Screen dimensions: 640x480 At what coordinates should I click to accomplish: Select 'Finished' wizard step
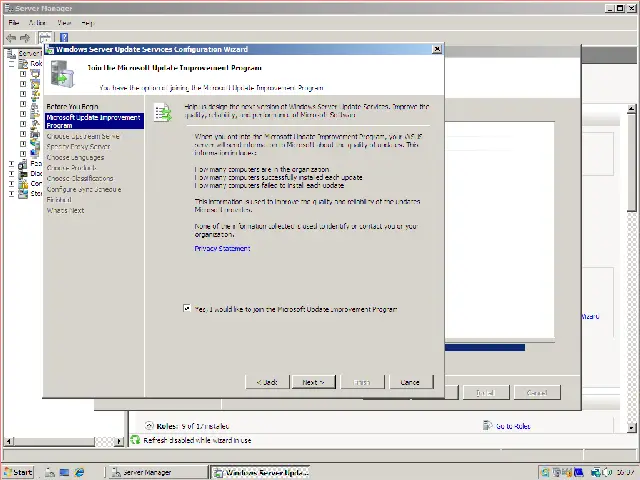[x=59, y=200]
